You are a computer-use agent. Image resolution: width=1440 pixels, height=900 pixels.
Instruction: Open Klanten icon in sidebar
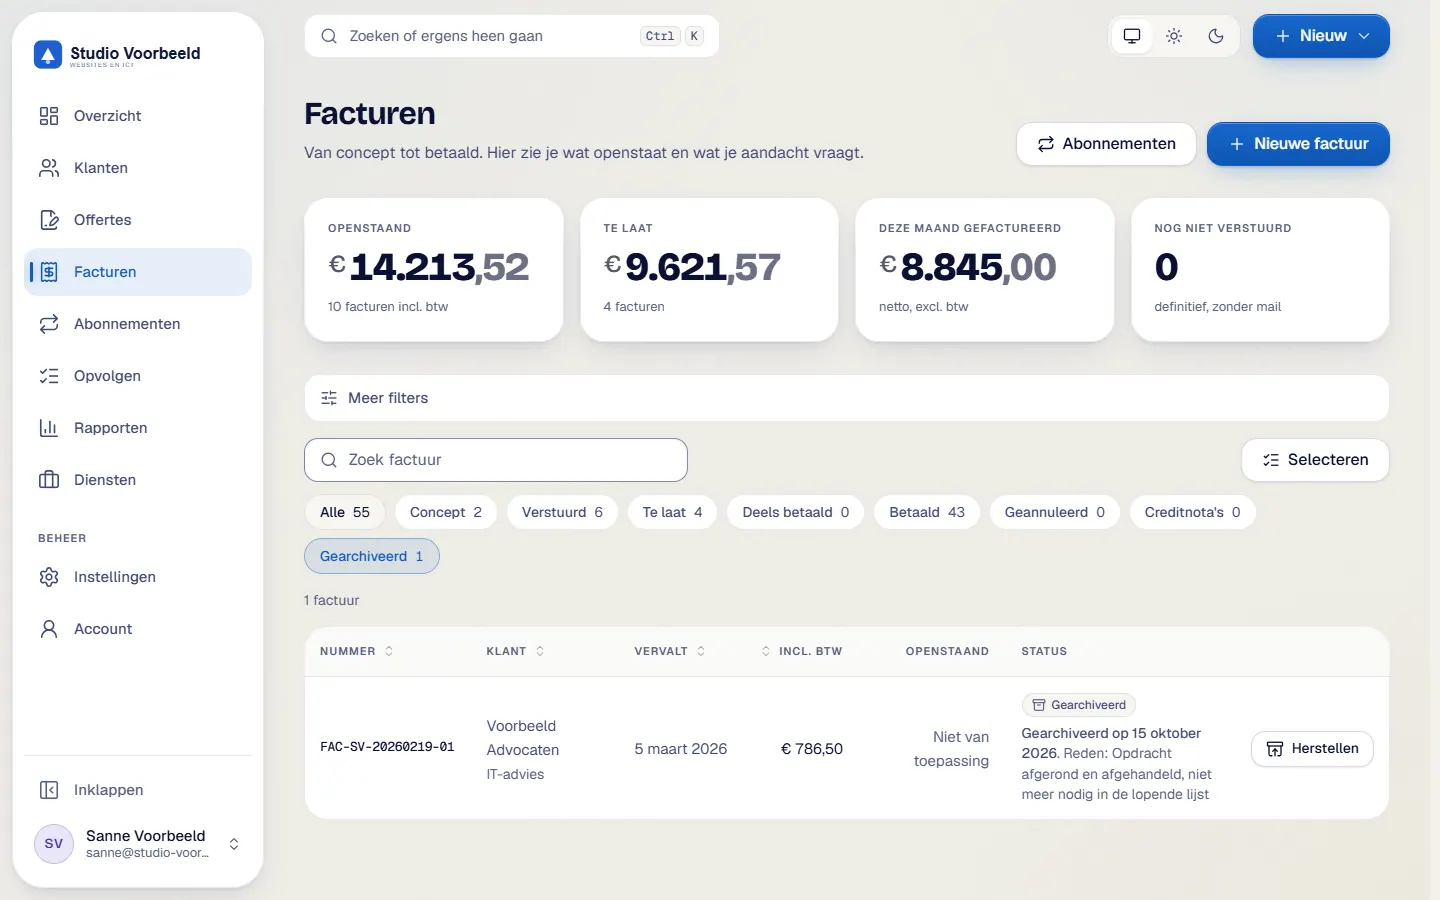49,168
